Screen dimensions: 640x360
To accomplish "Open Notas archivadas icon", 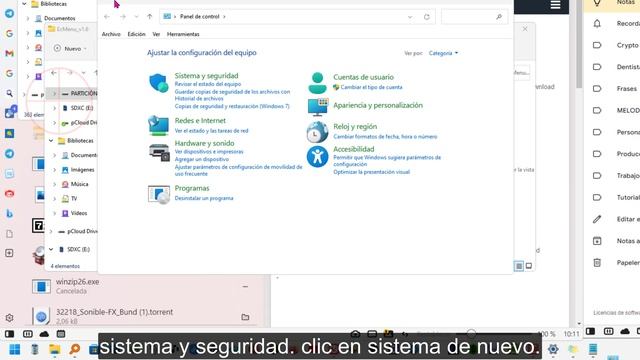I will (597, 241).
